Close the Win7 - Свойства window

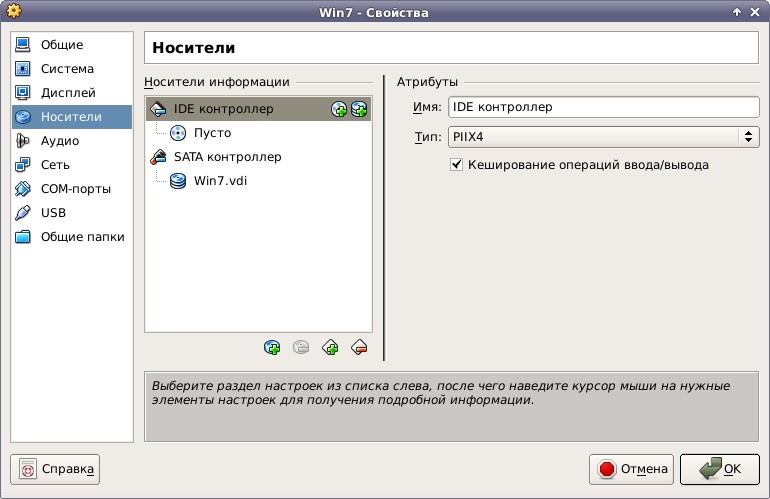tap(755, 12)
